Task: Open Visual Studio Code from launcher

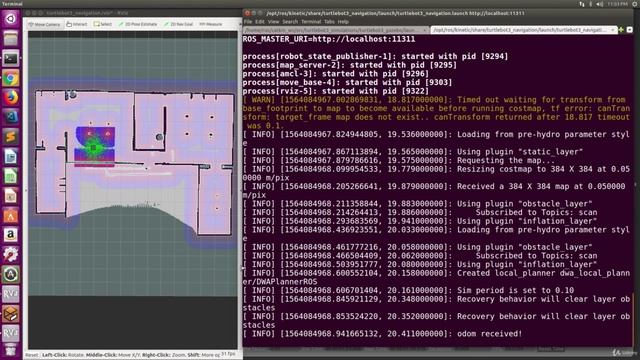Action: click(x=11, y=118)
